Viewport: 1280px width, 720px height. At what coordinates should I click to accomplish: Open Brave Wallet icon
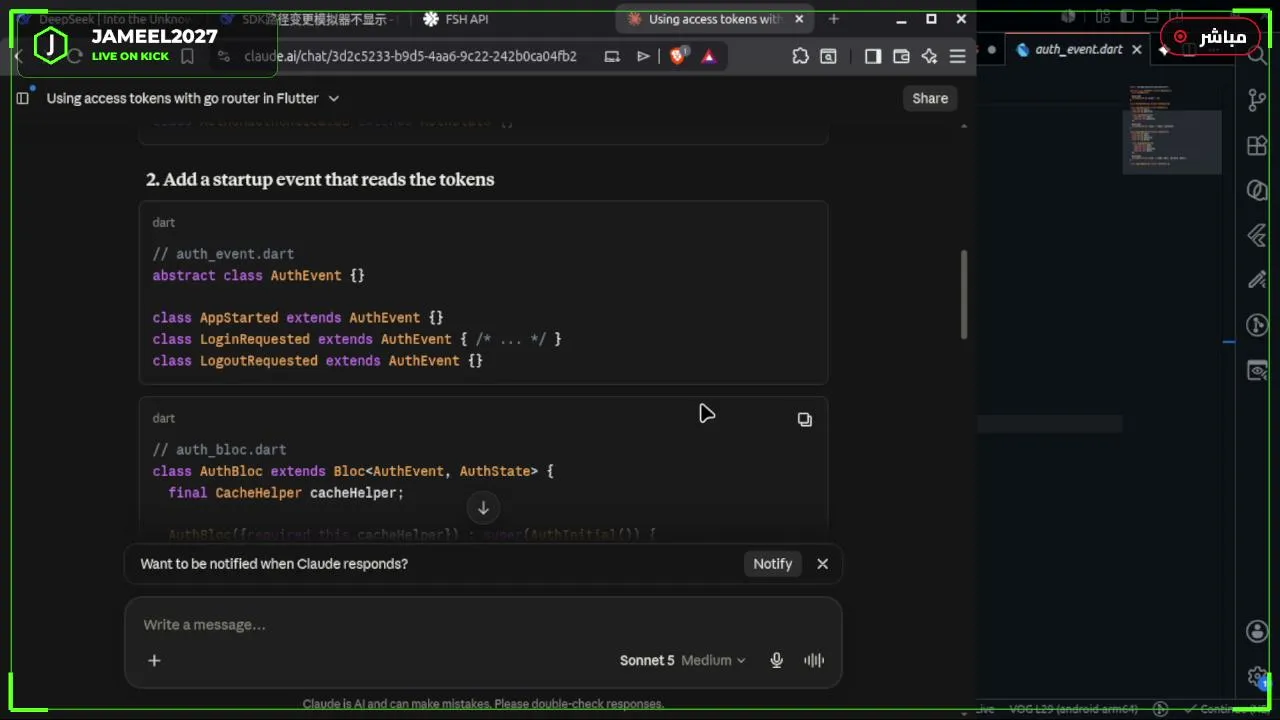(x=901, y=57)
